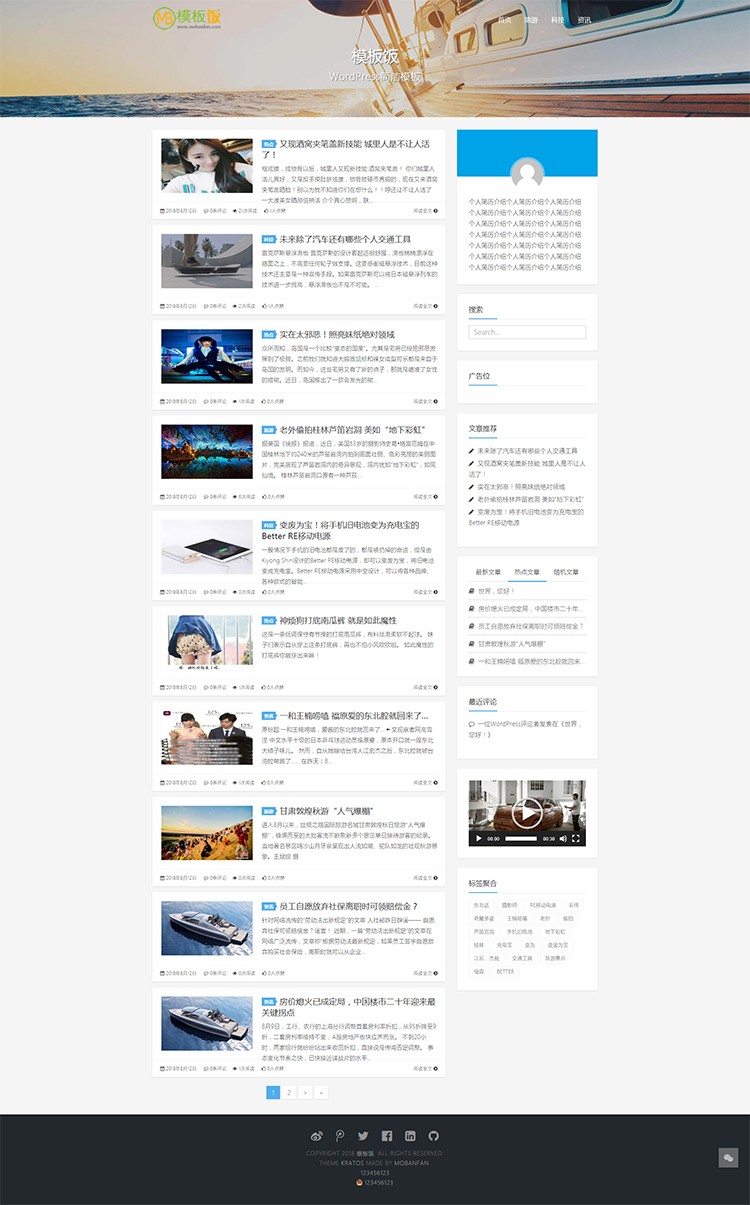Open article 未来除了汽车还有哪些个人交通工具

coord(345,239)
